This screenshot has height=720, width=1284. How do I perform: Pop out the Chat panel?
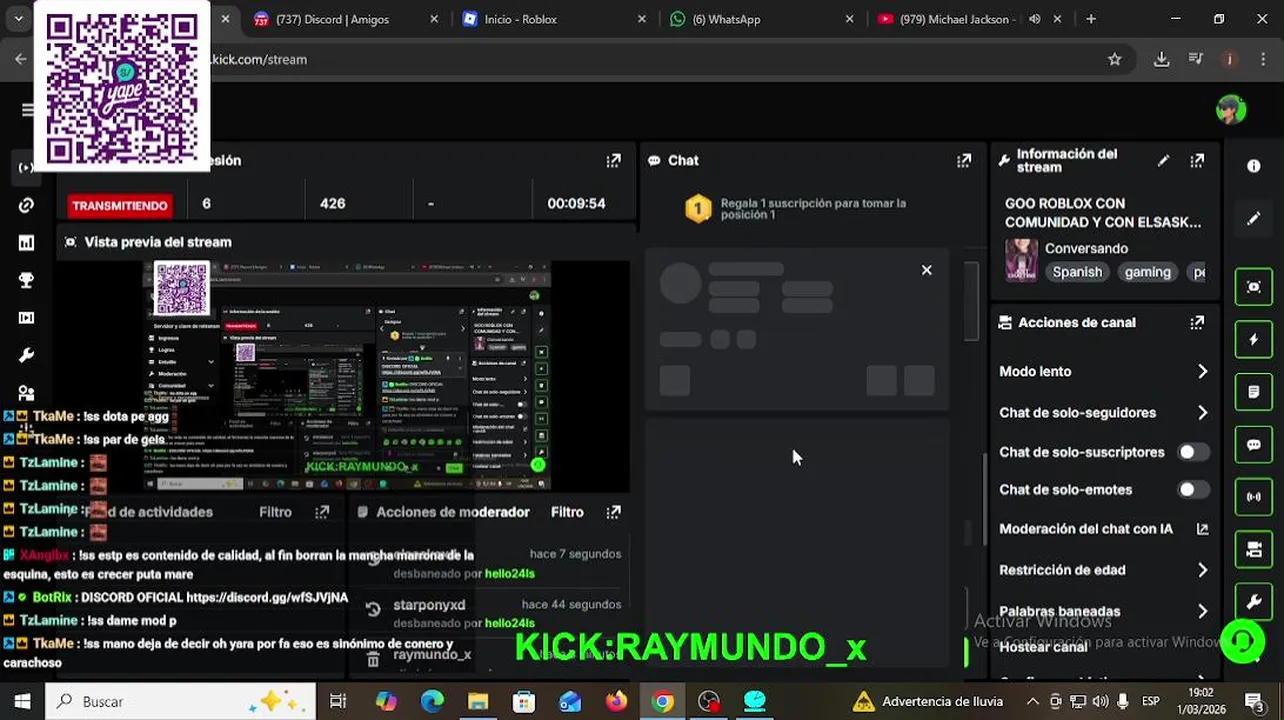tap(964, 160)
